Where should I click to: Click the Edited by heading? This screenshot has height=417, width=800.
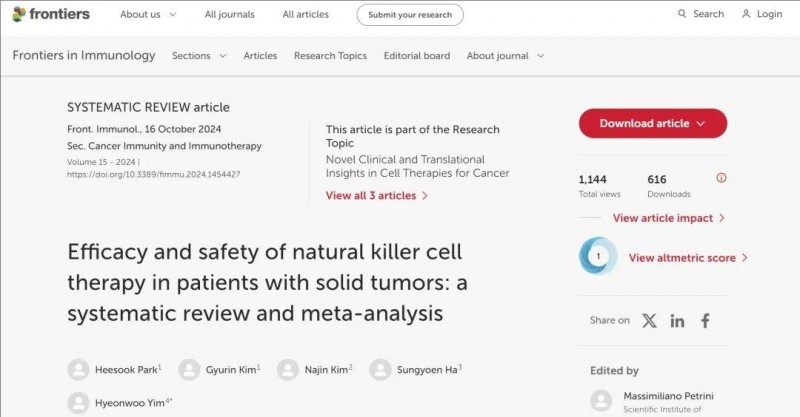point(614,371)
